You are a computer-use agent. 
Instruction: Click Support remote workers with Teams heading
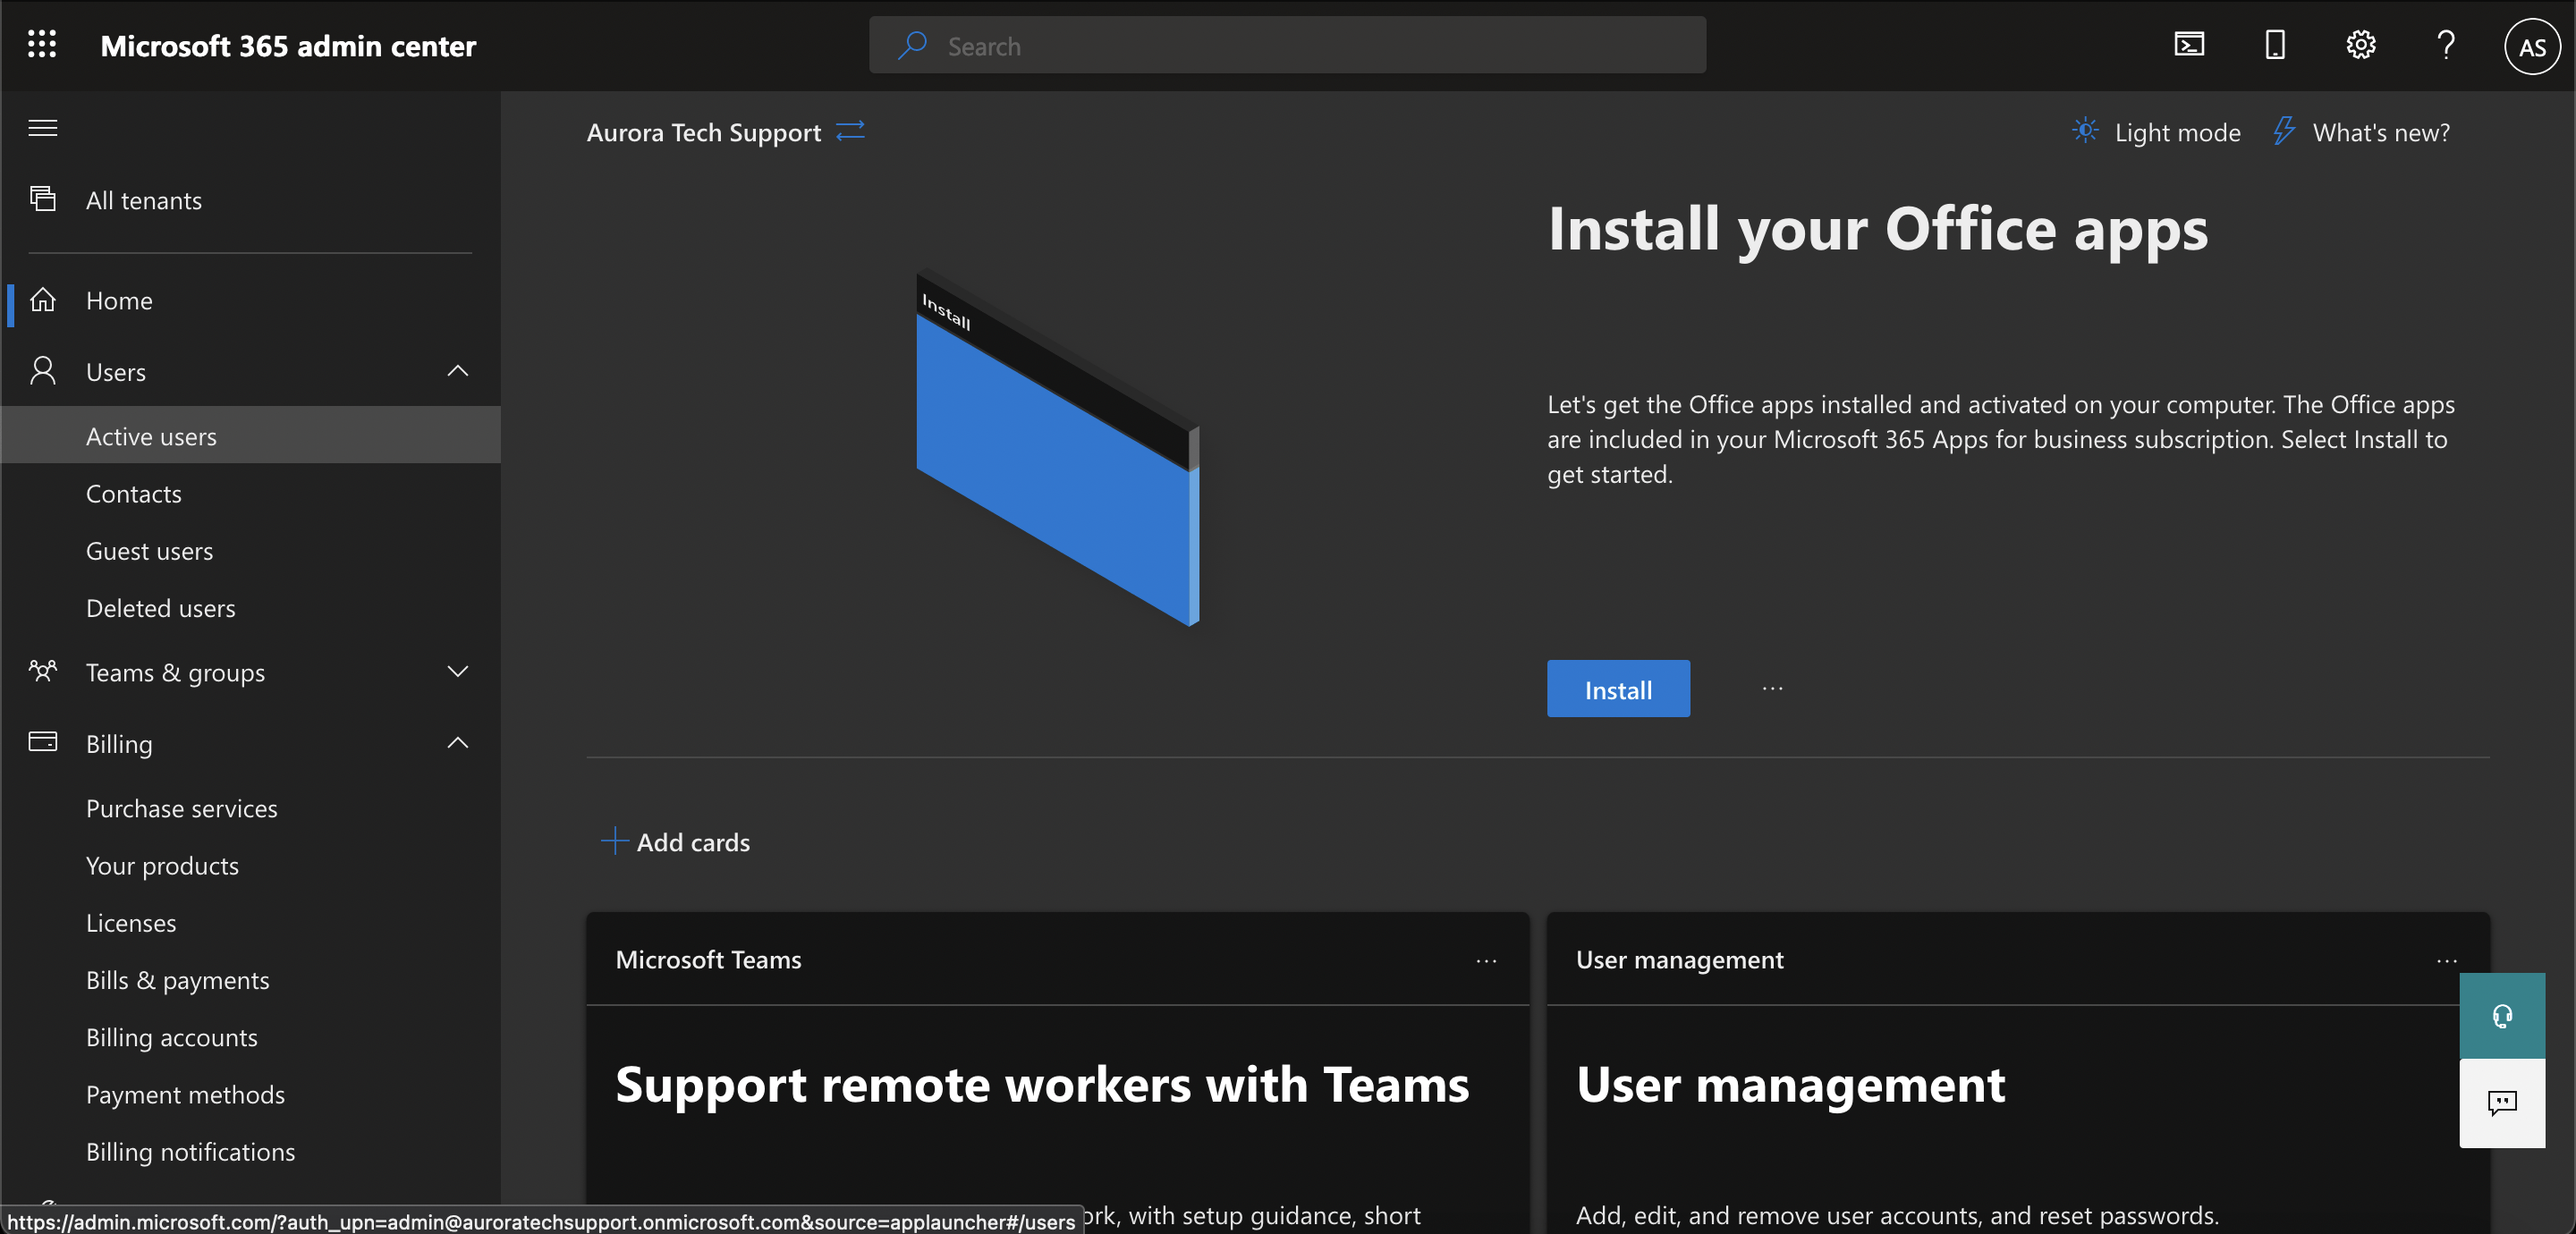(x=1042, y=1084)
